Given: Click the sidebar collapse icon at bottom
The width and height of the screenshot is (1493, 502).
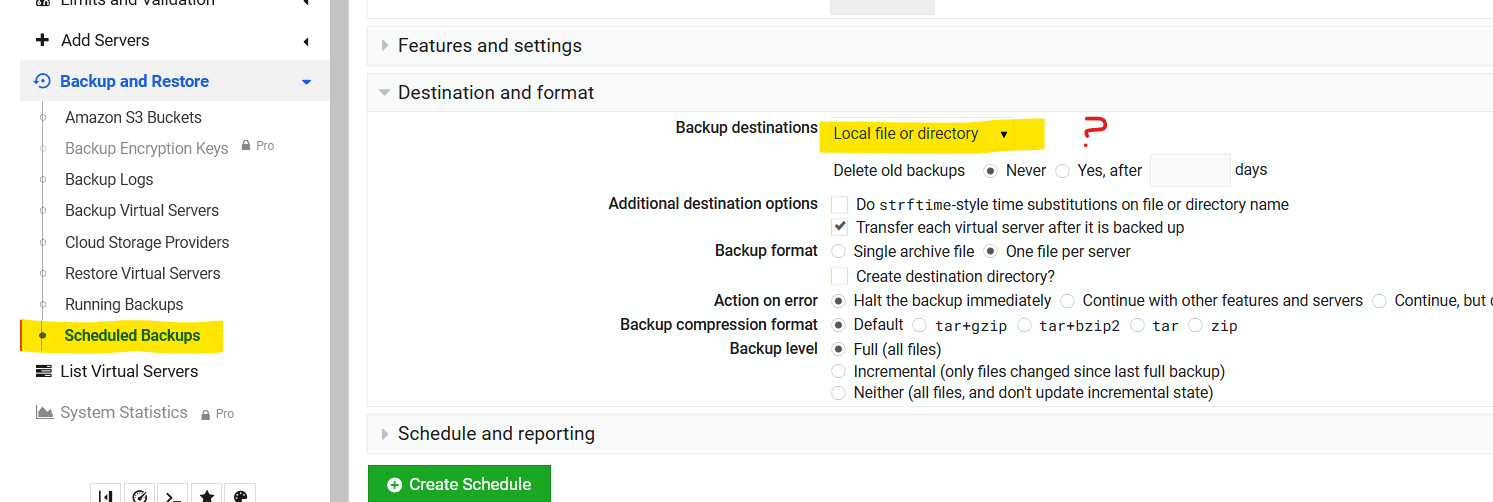Looking at the screenshot, I should tap(106, 495).
